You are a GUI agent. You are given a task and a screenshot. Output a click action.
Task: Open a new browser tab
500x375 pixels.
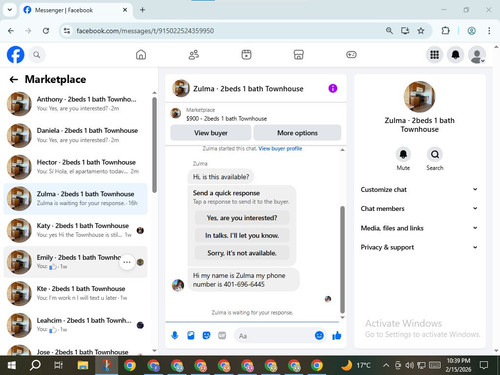point(142,10)
